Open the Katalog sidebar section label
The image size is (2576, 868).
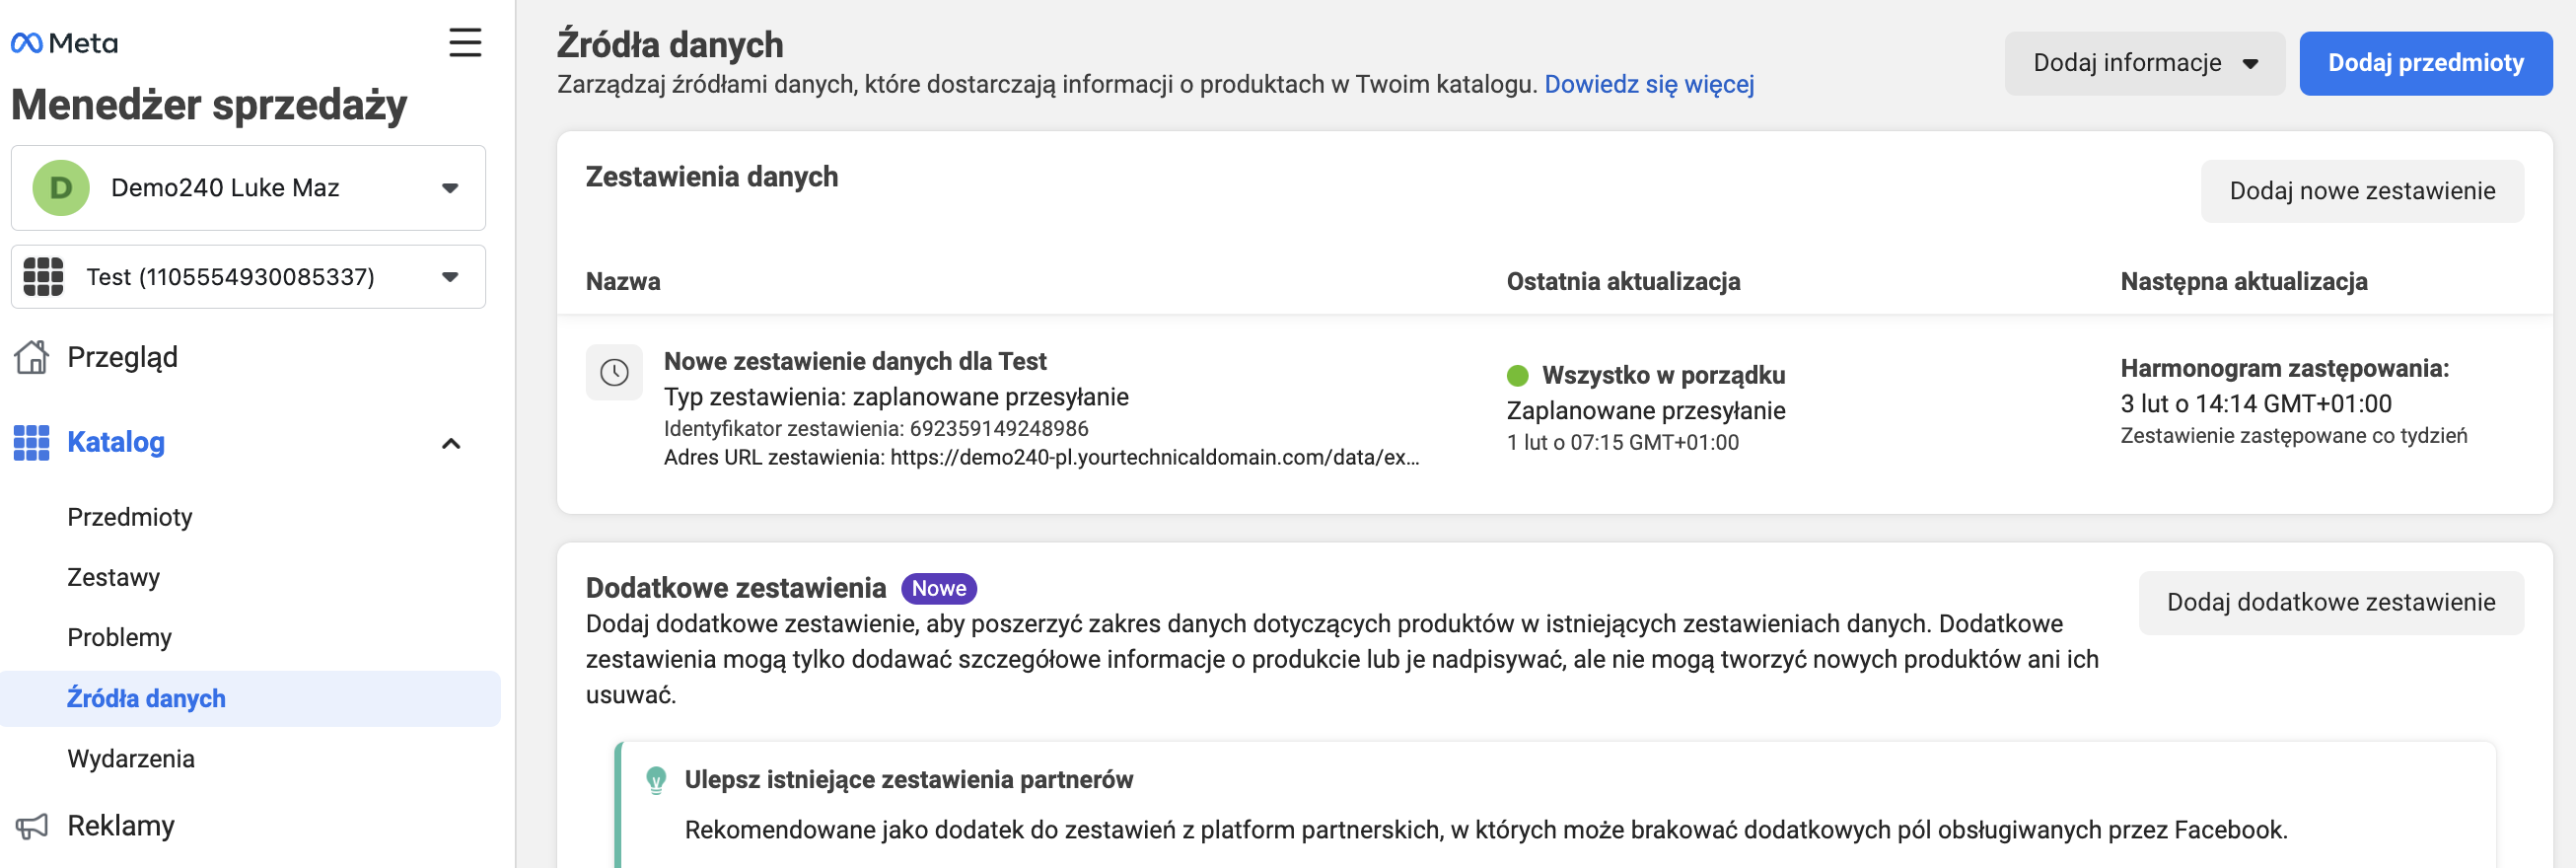tap(116, 442)
